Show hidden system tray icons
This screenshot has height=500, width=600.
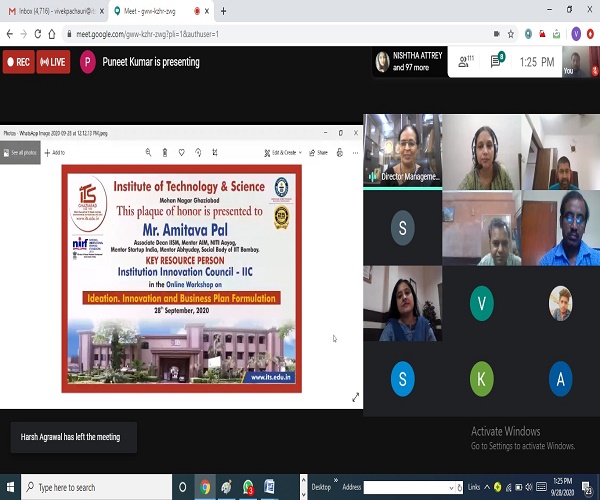[x=487, y=487]
